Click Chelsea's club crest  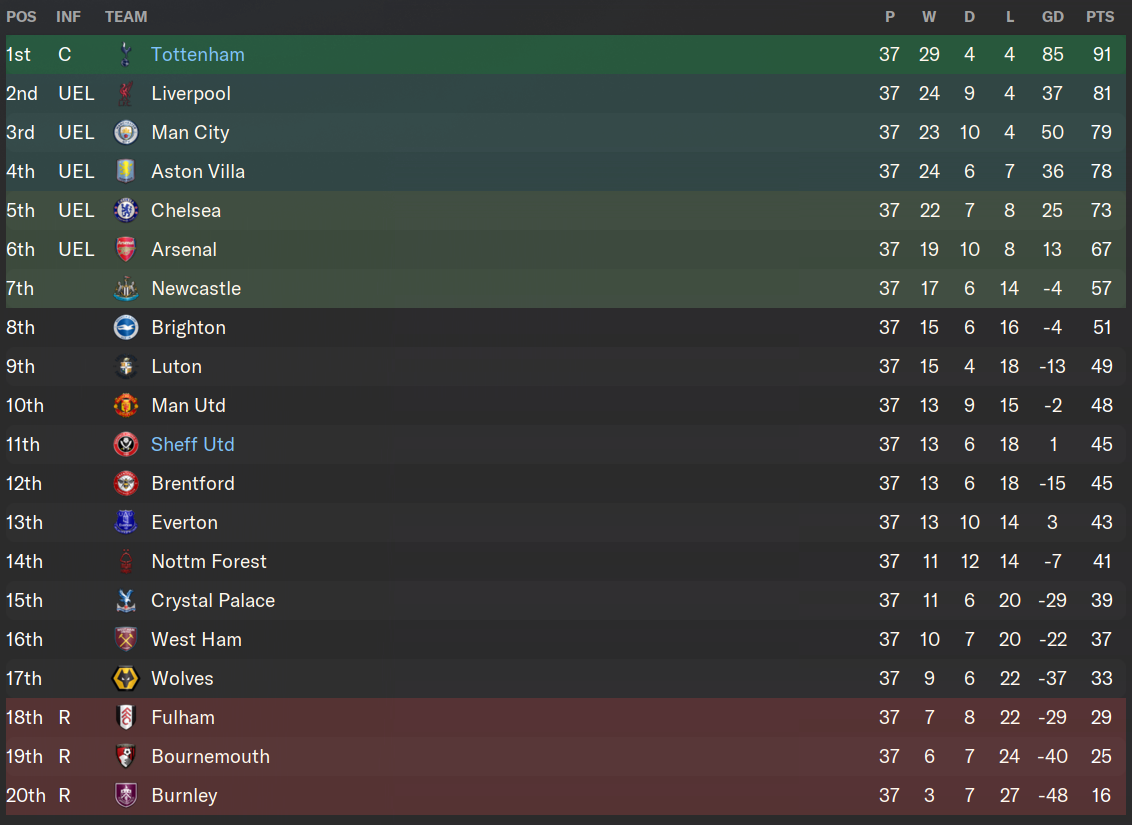pos(126,210)
